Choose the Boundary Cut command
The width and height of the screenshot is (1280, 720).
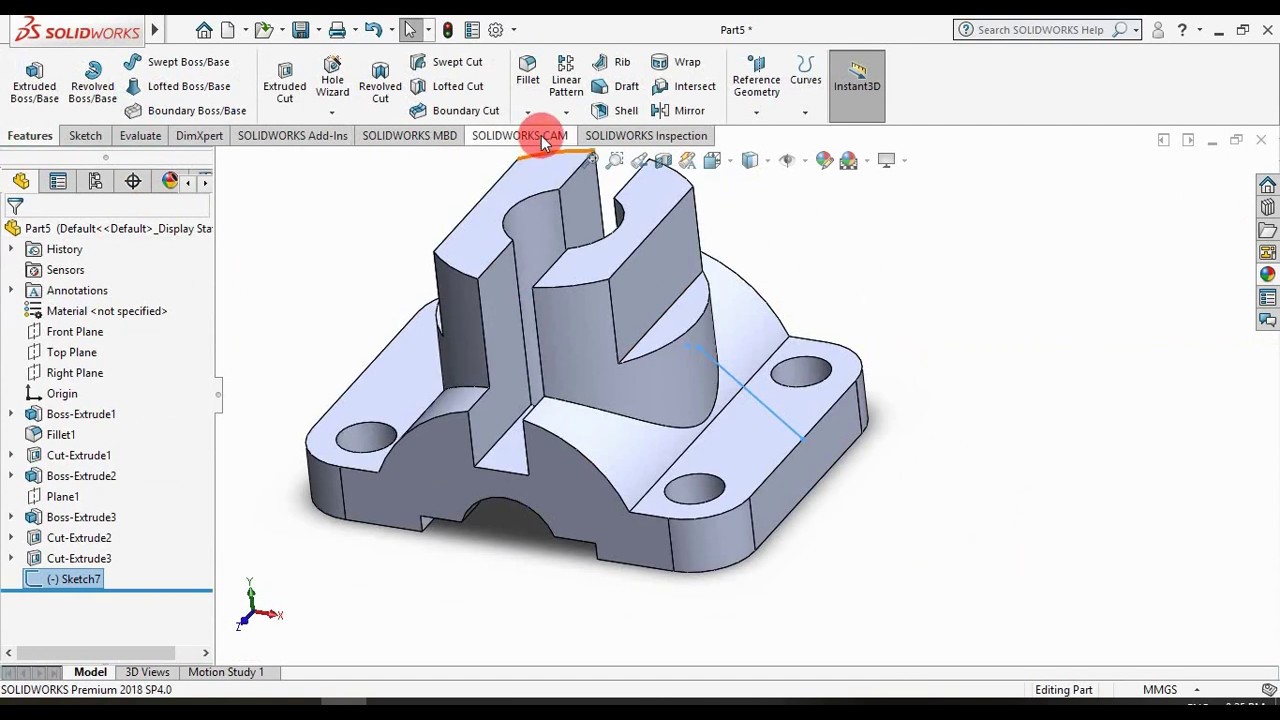pos(454,111)
